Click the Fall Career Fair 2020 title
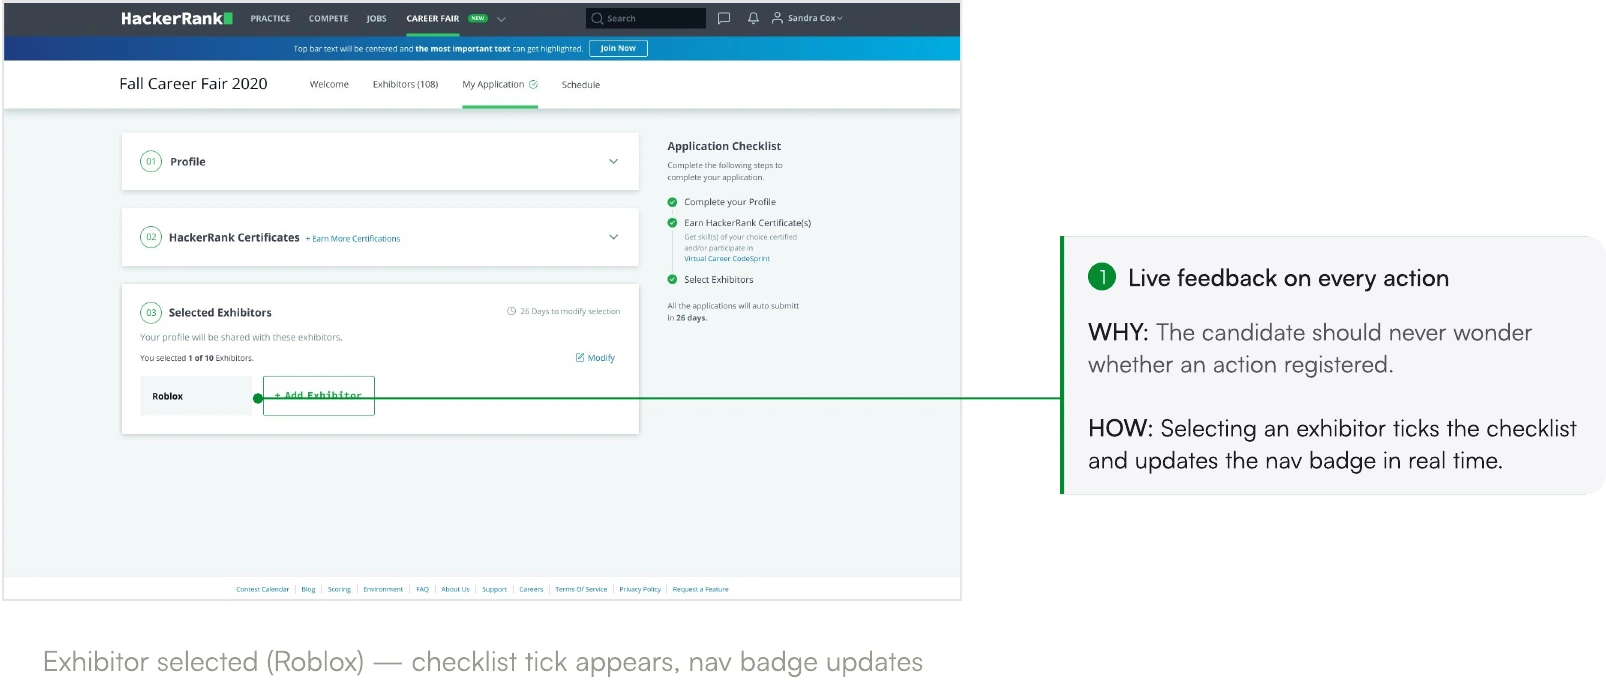Viewport: 1606px width, 688px height. 193,84
